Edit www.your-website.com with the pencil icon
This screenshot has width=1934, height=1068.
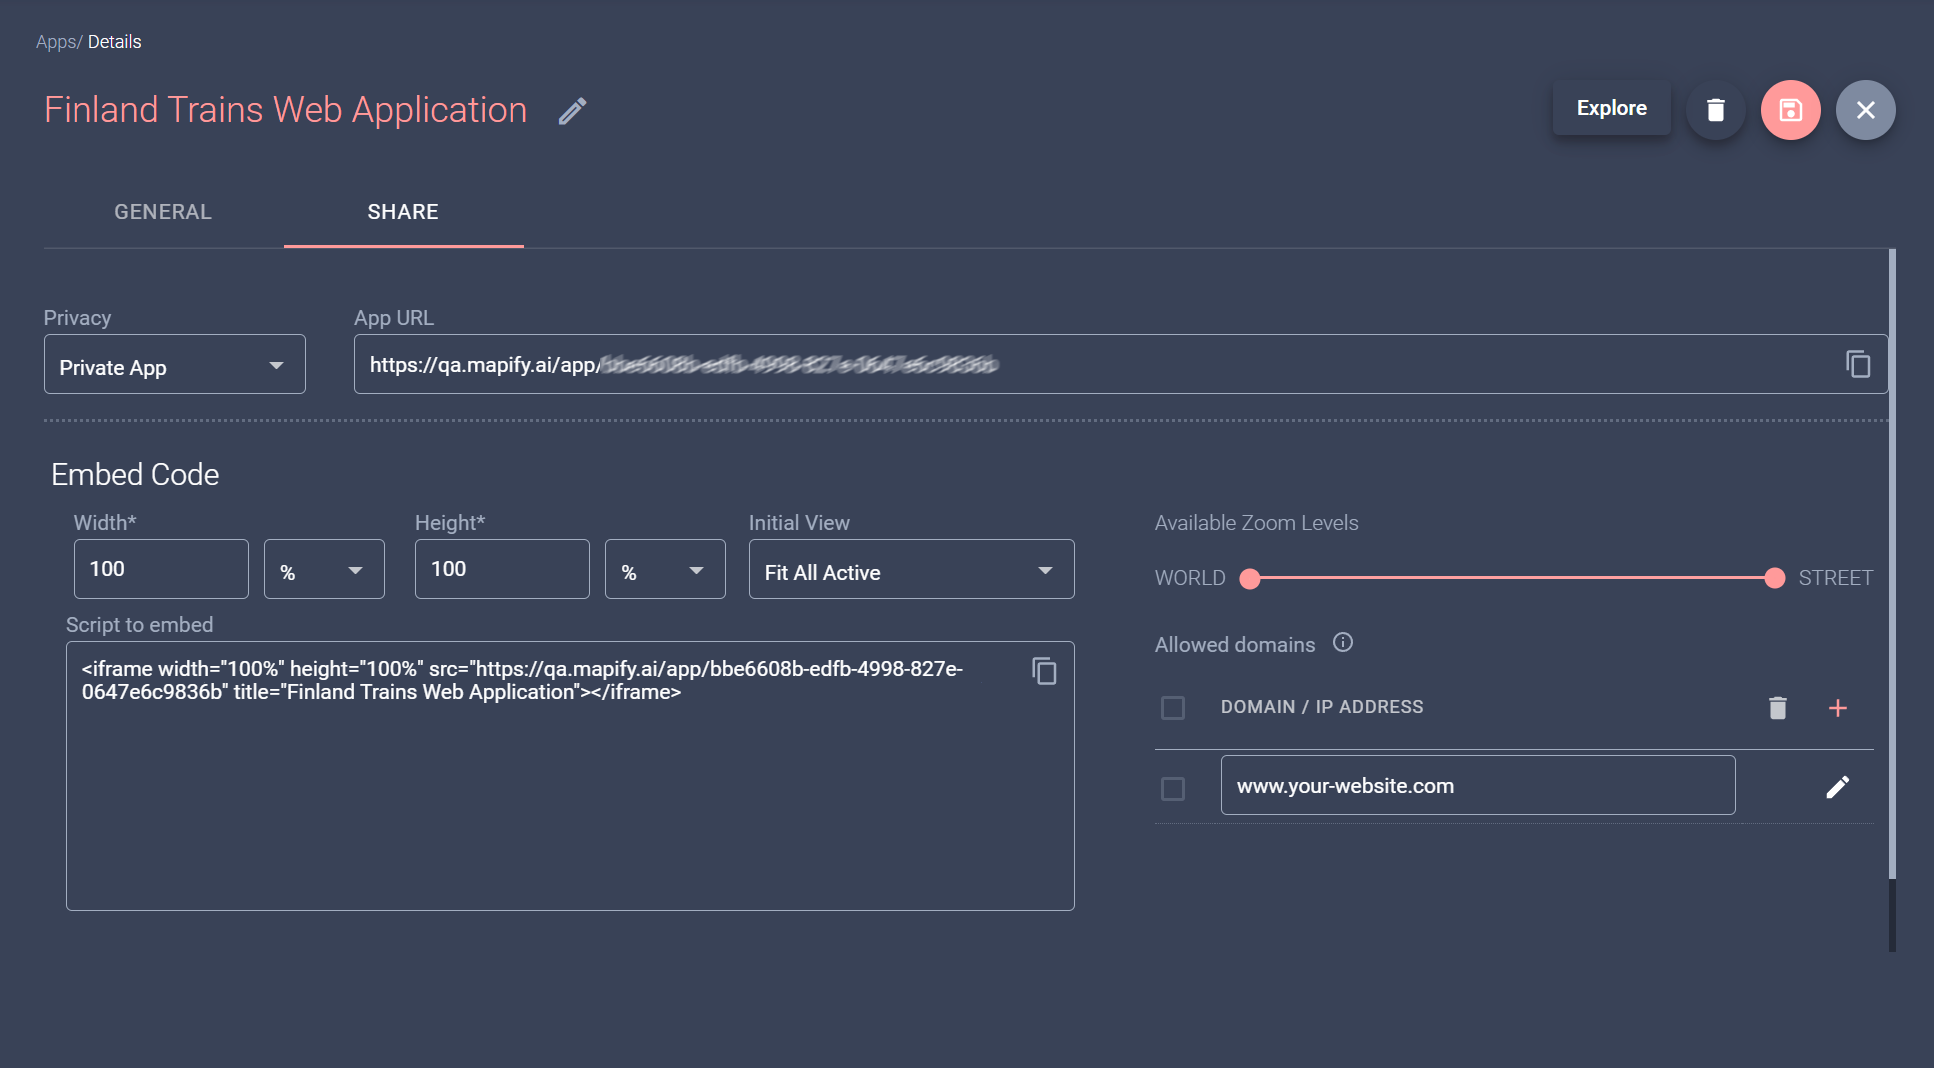tap(1838, 786)
